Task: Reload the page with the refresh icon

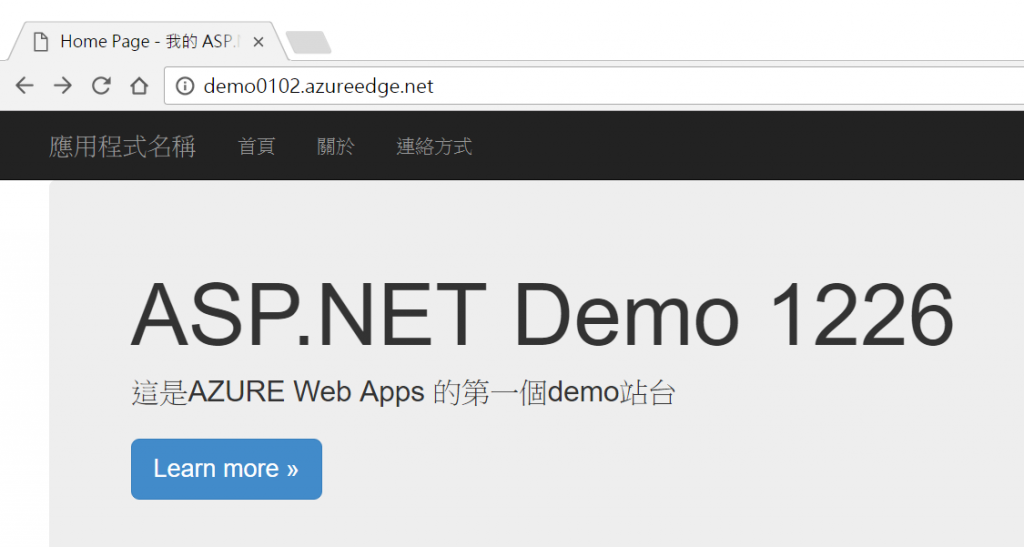Action: click(x=101, y=86)
